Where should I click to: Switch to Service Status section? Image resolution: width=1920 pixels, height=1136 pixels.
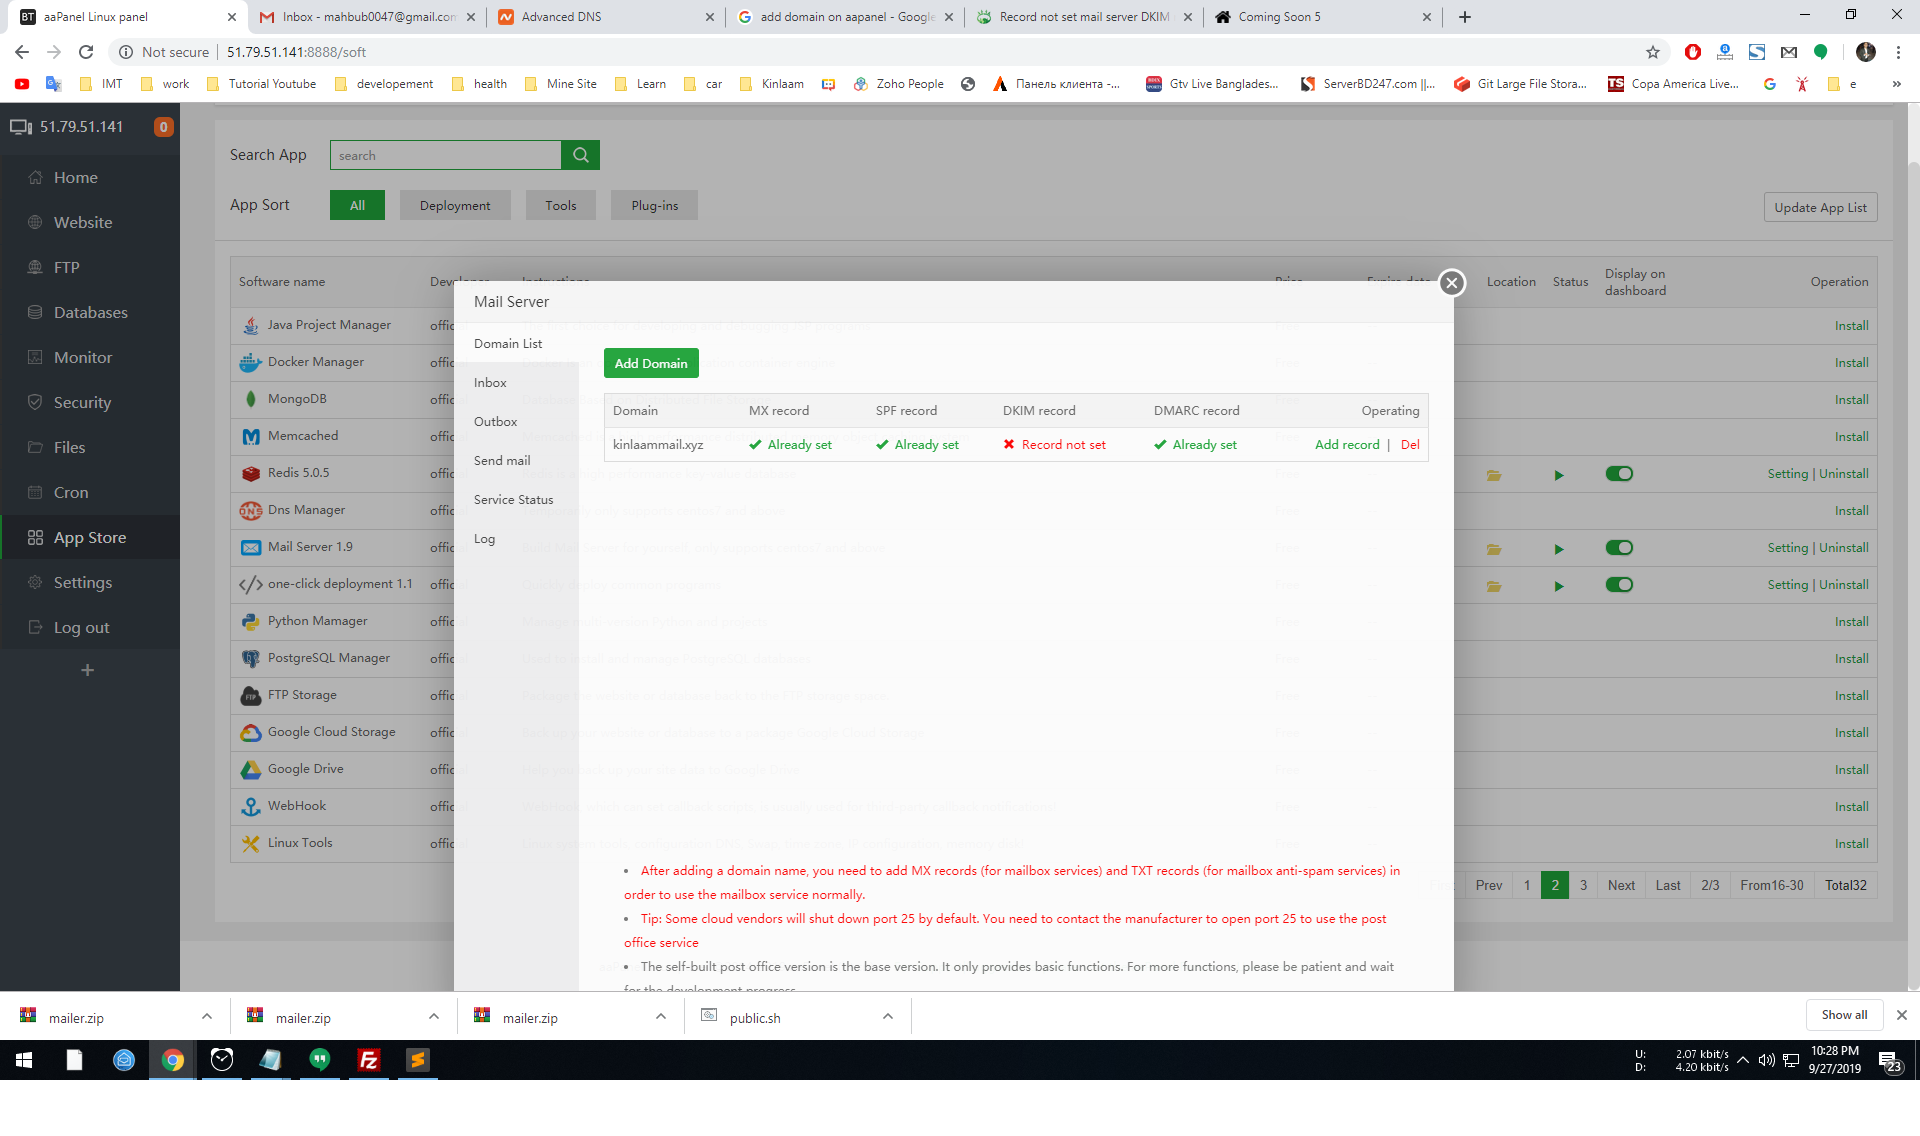click(513, 500)
